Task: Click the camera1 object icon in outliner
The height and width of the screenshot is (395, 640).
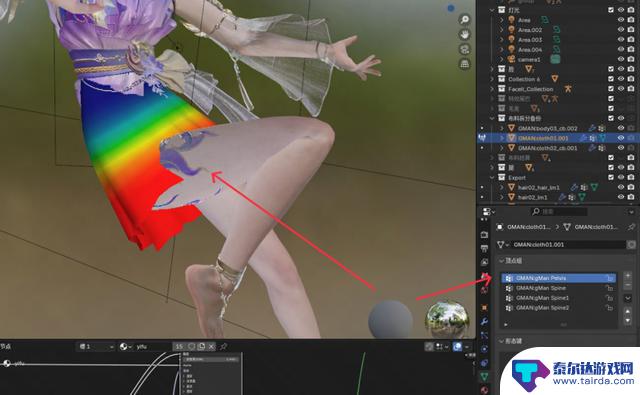Action: [511, 59]
